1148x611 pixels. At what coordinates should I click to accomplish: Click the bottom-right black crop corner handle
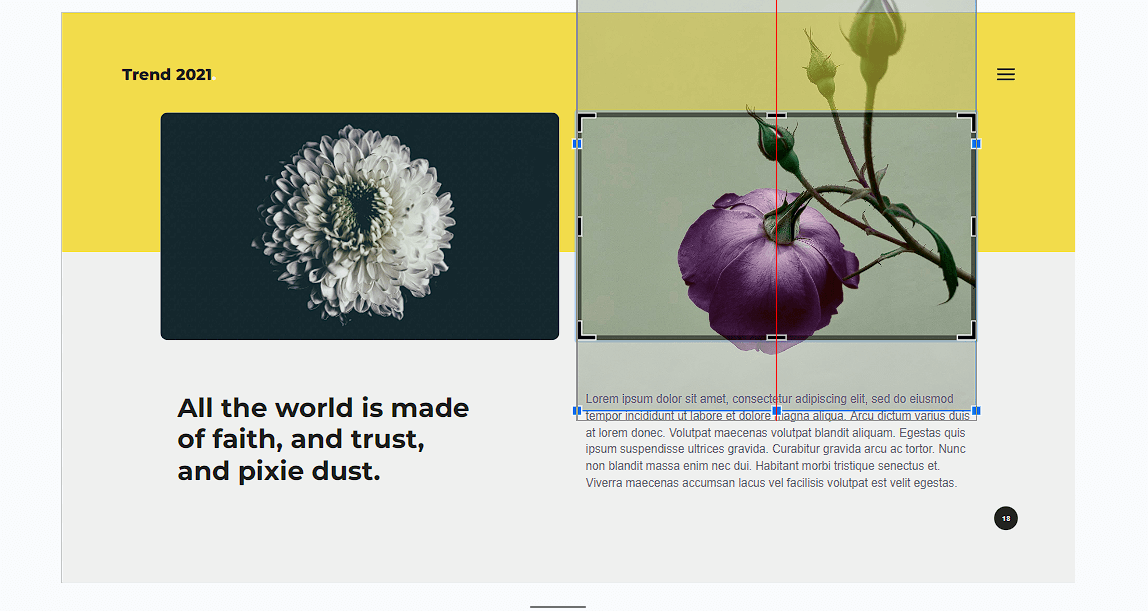(967, 331)
